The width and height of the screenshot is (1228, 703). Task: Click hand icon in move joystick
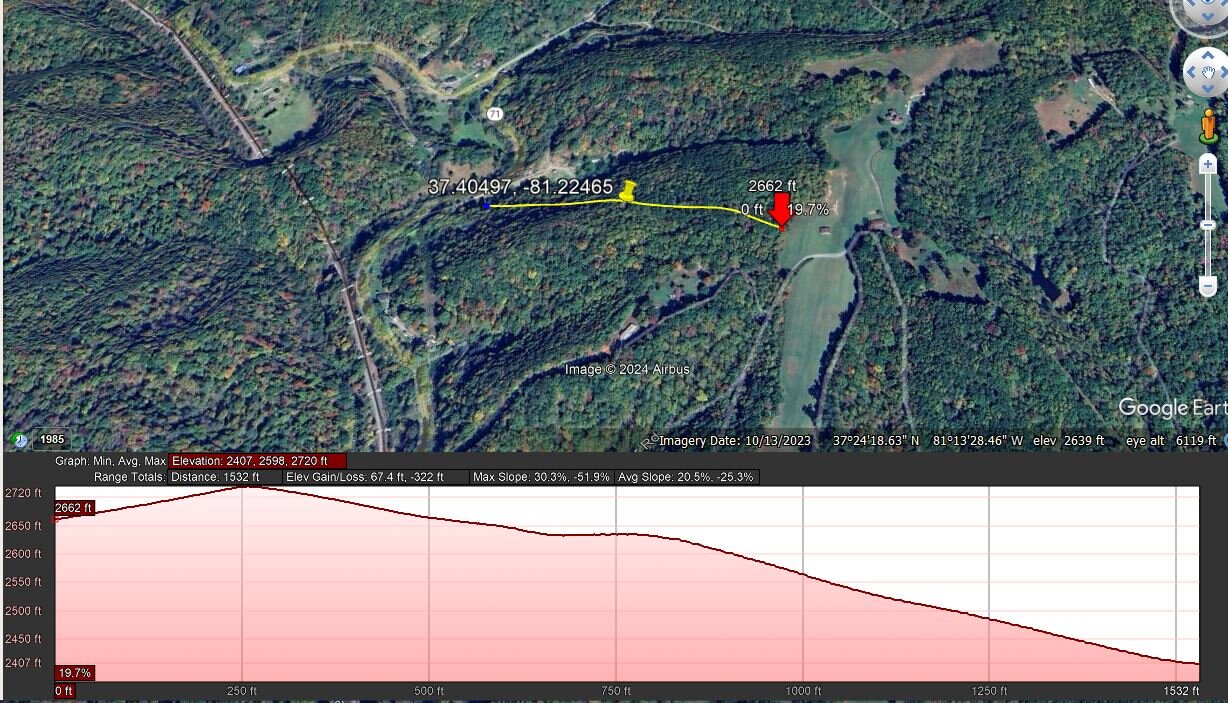[1209, 73]
